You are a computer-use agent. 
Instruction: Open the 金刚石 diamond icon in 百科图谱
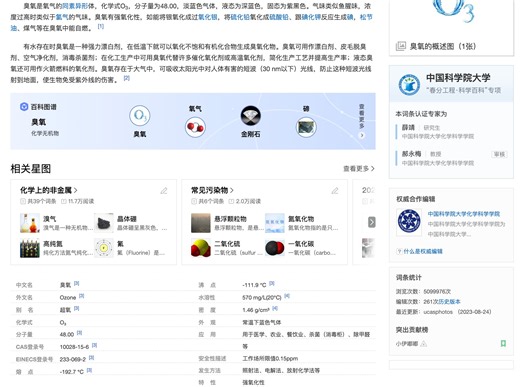(251, 116)
